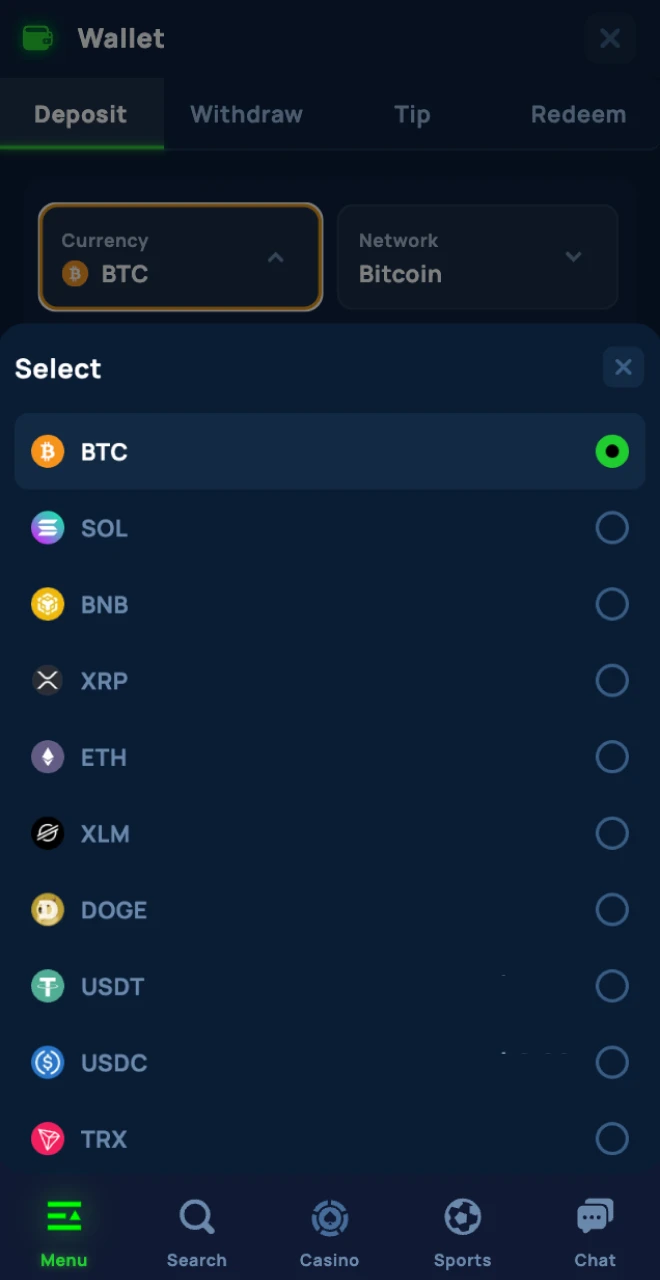
Task: Close the Select currency panel
Action: pyautogui.click(x=623, y=368)
